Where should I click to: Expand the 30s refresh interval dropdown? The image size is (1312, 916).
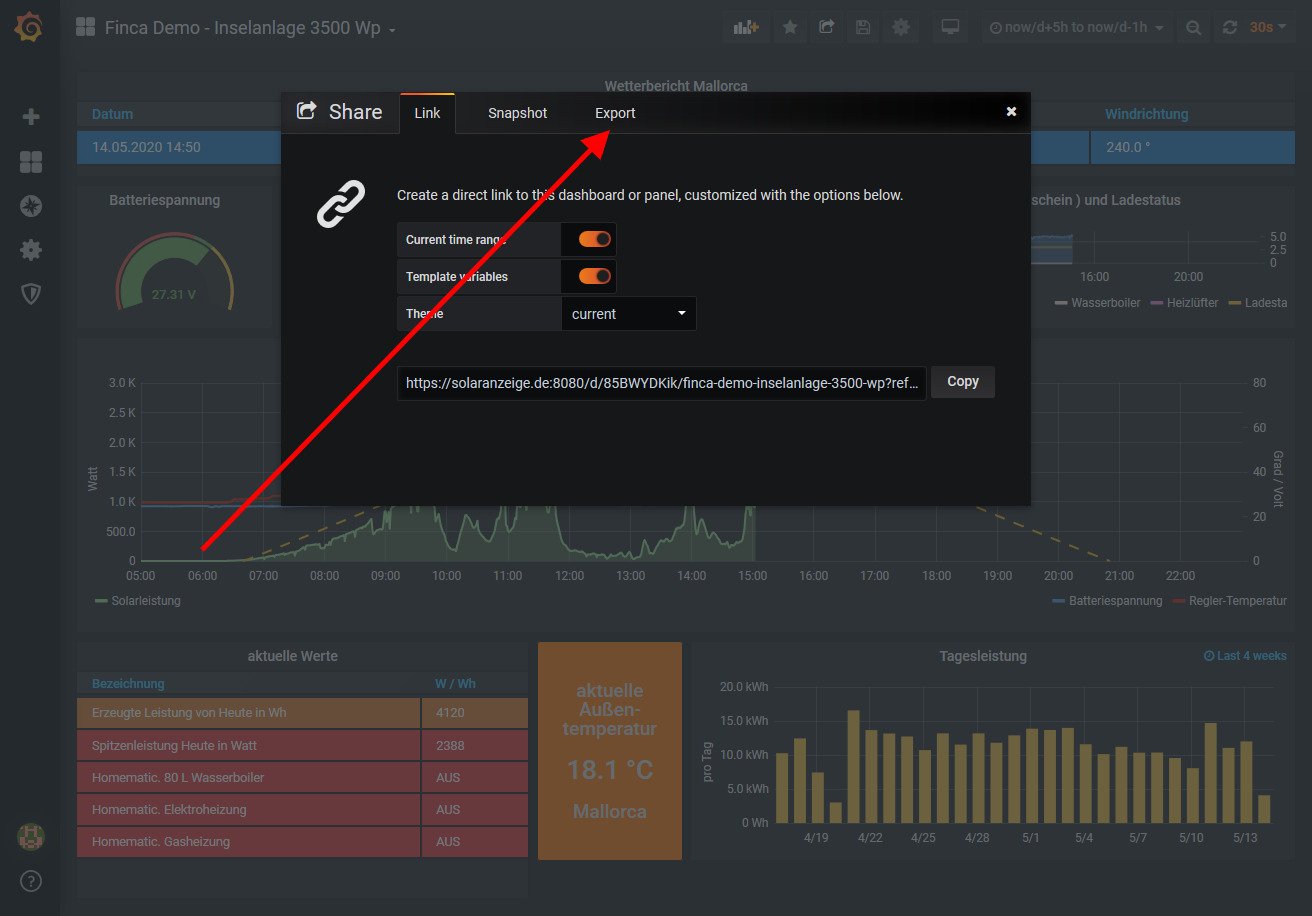pos(1267,28)
